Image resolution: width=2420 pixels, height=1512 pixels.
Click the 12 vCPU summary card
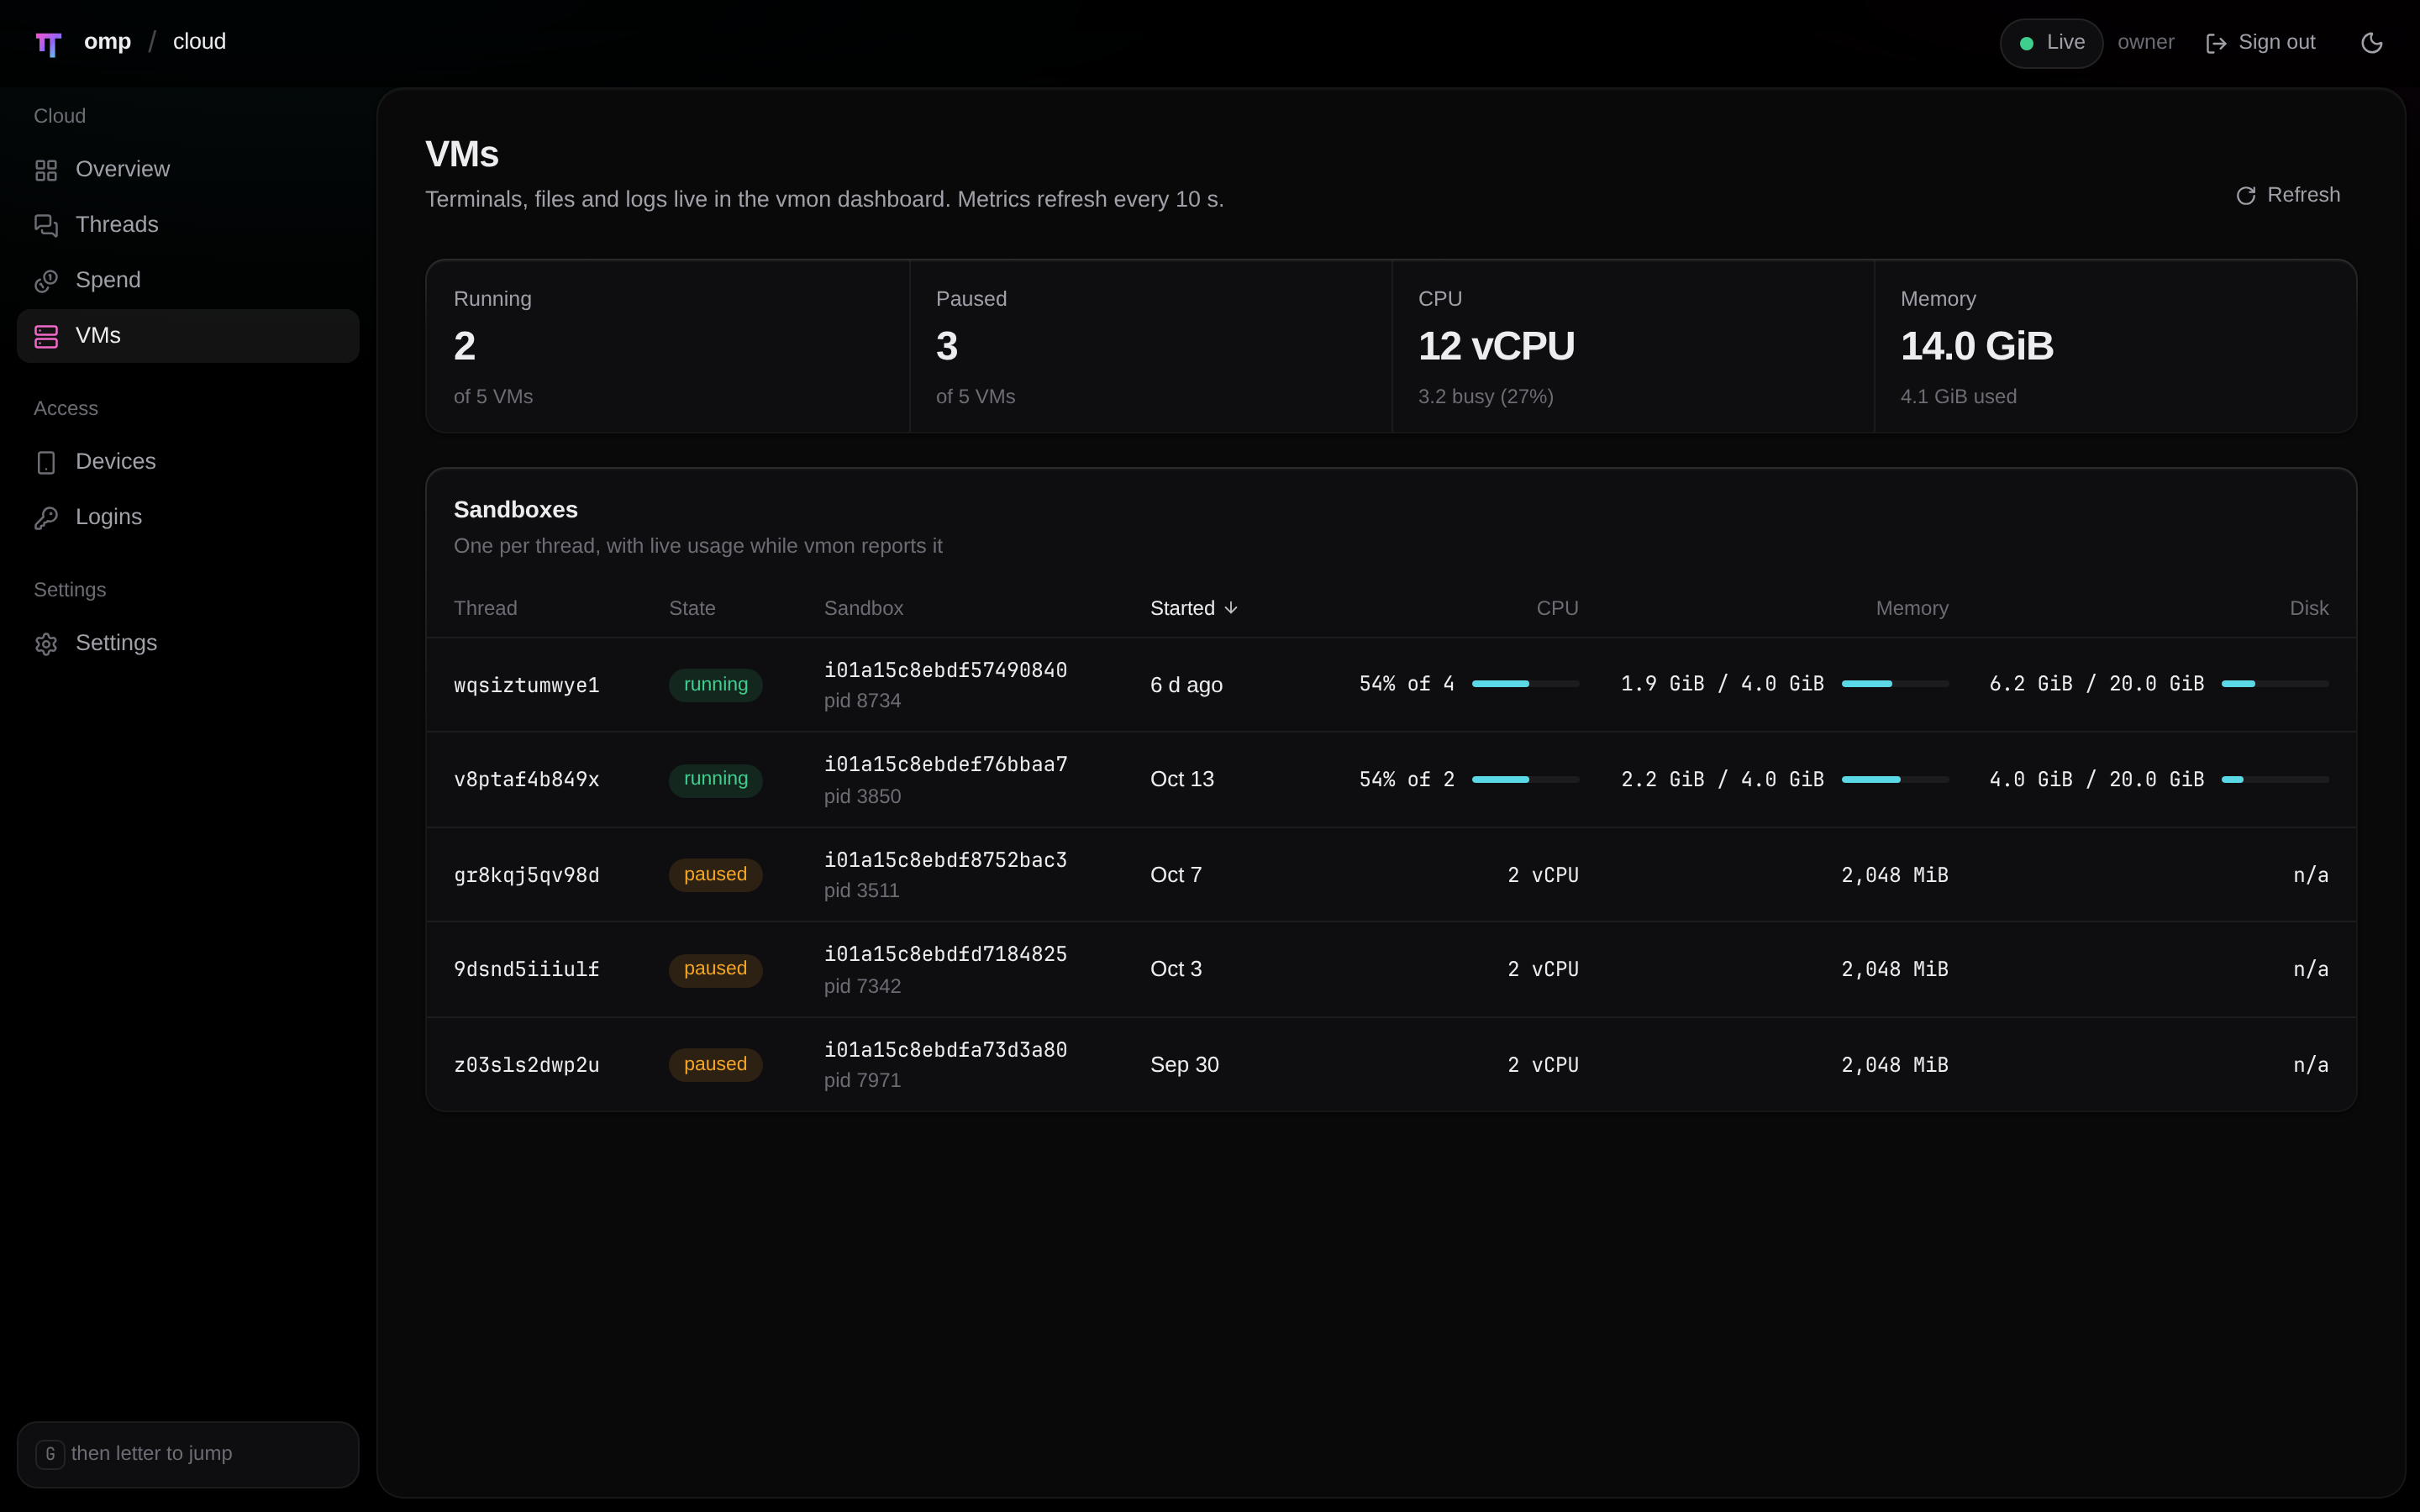point(1633,346)
